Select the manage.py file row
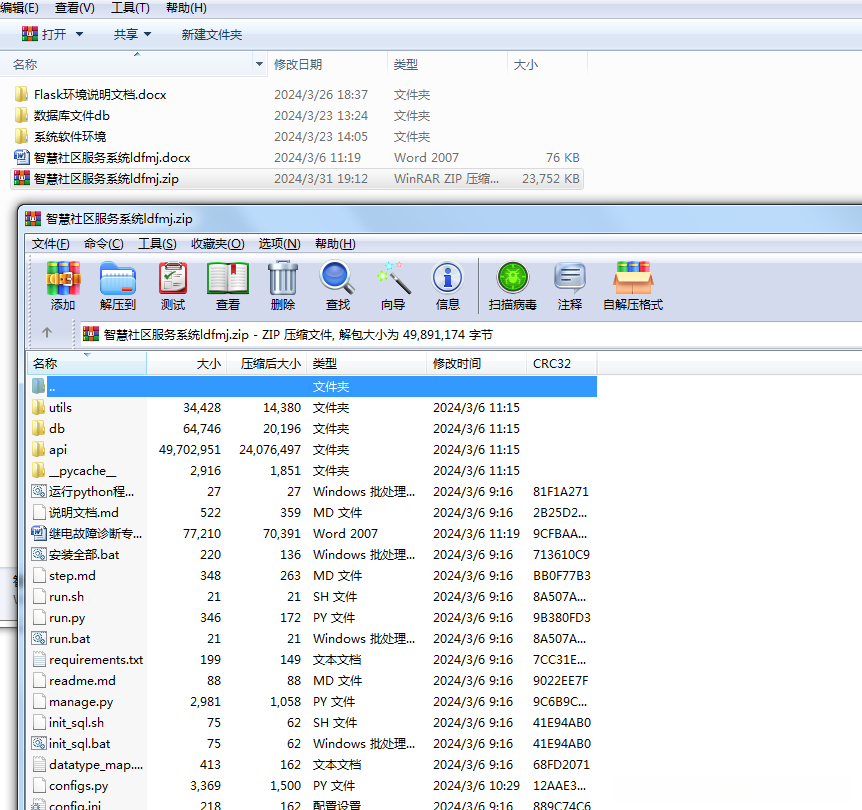Screen dimensions: 862x810 [313, 702]
